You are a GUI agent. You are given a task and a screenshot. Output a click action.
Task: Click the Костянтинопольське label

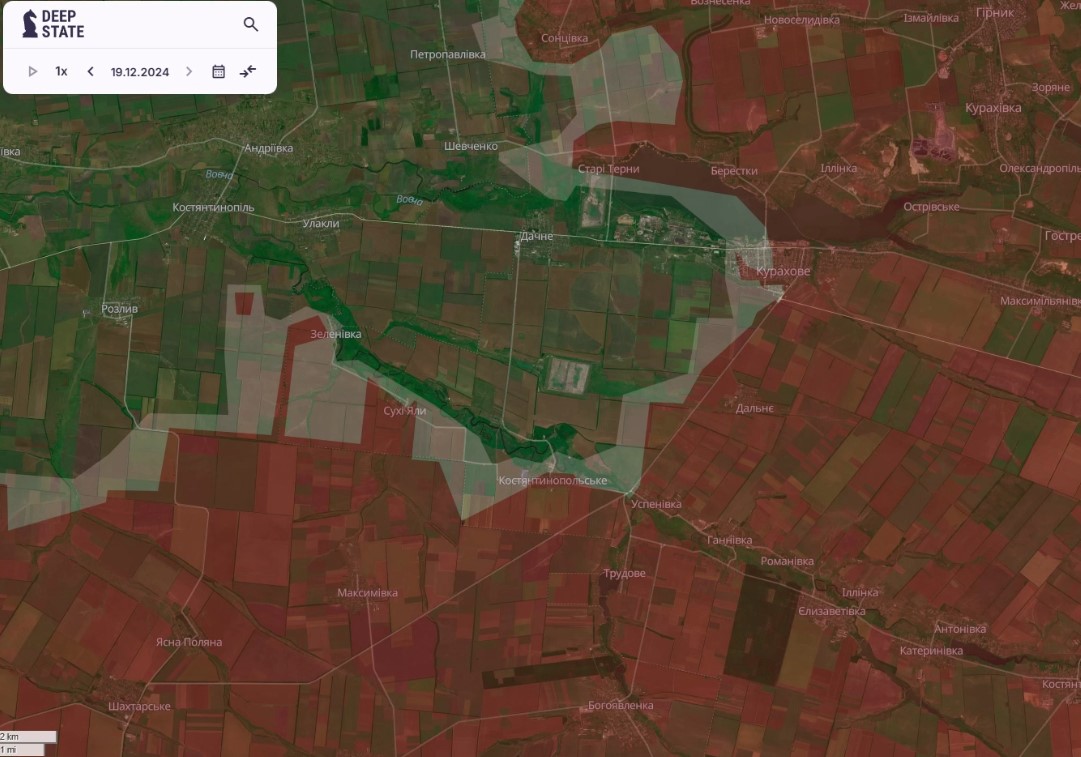coord(553,481)
